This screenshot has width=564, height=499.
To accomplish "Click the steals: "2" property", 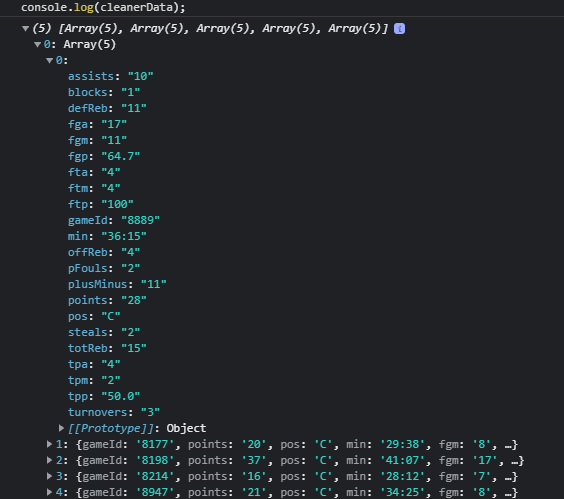I will (x=104, y=332).
